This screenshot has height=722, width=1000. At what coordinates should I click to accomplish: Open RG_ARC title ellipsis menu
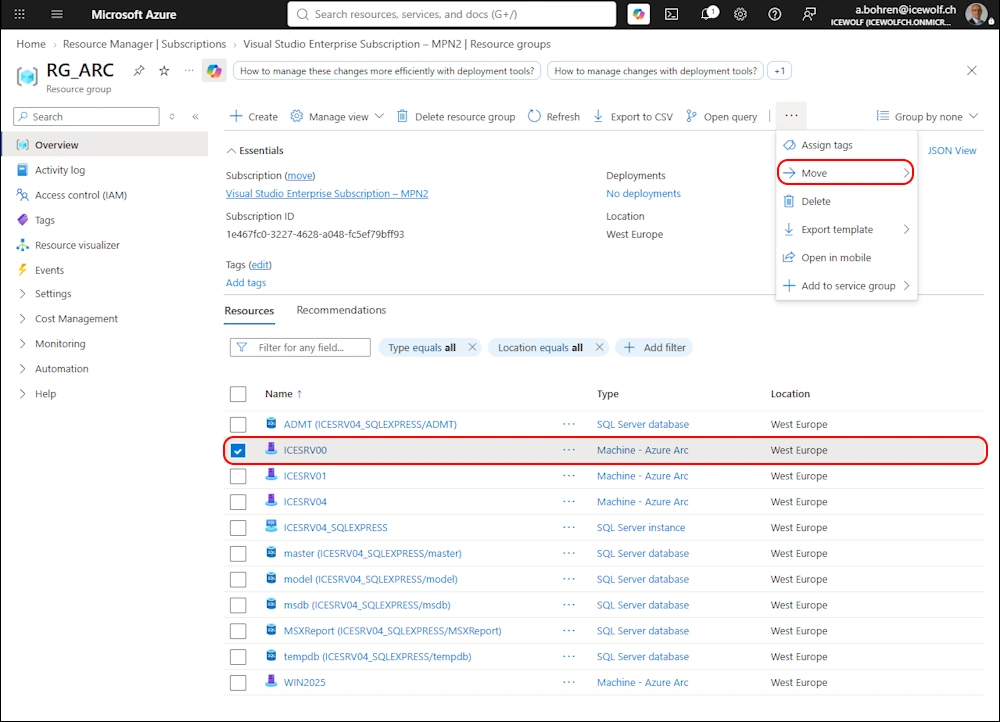pos(189,71)
